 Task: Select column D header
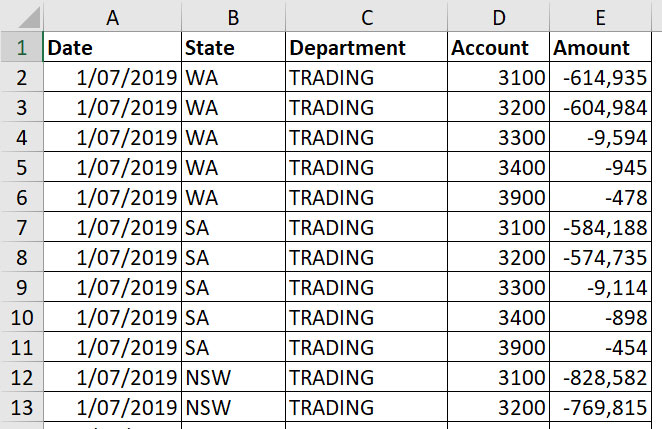(x=499, y=16)
